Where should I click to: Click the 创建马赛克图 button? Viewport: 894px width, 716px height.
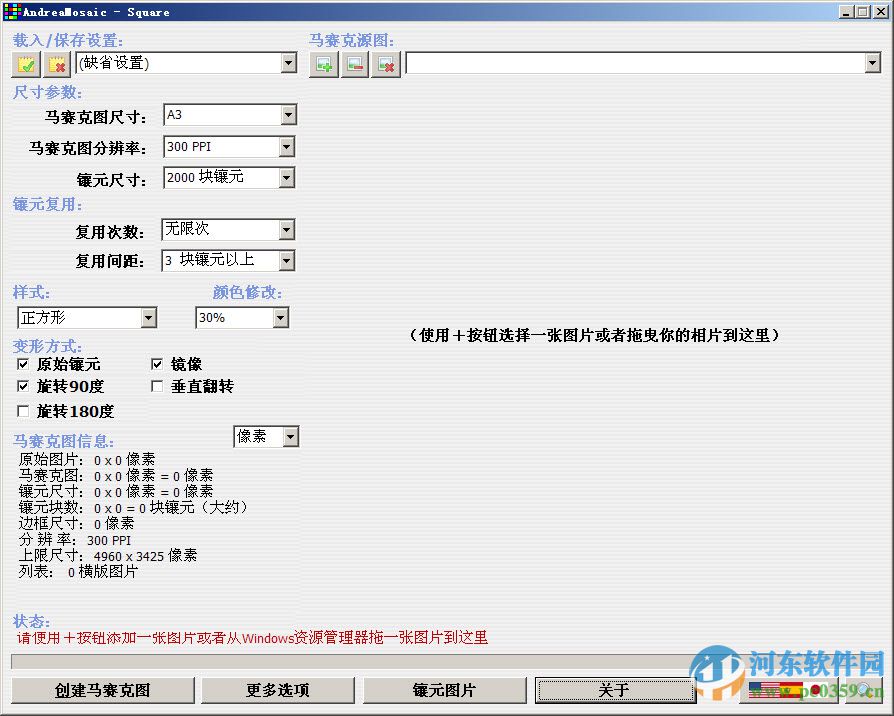pos(102,690)
